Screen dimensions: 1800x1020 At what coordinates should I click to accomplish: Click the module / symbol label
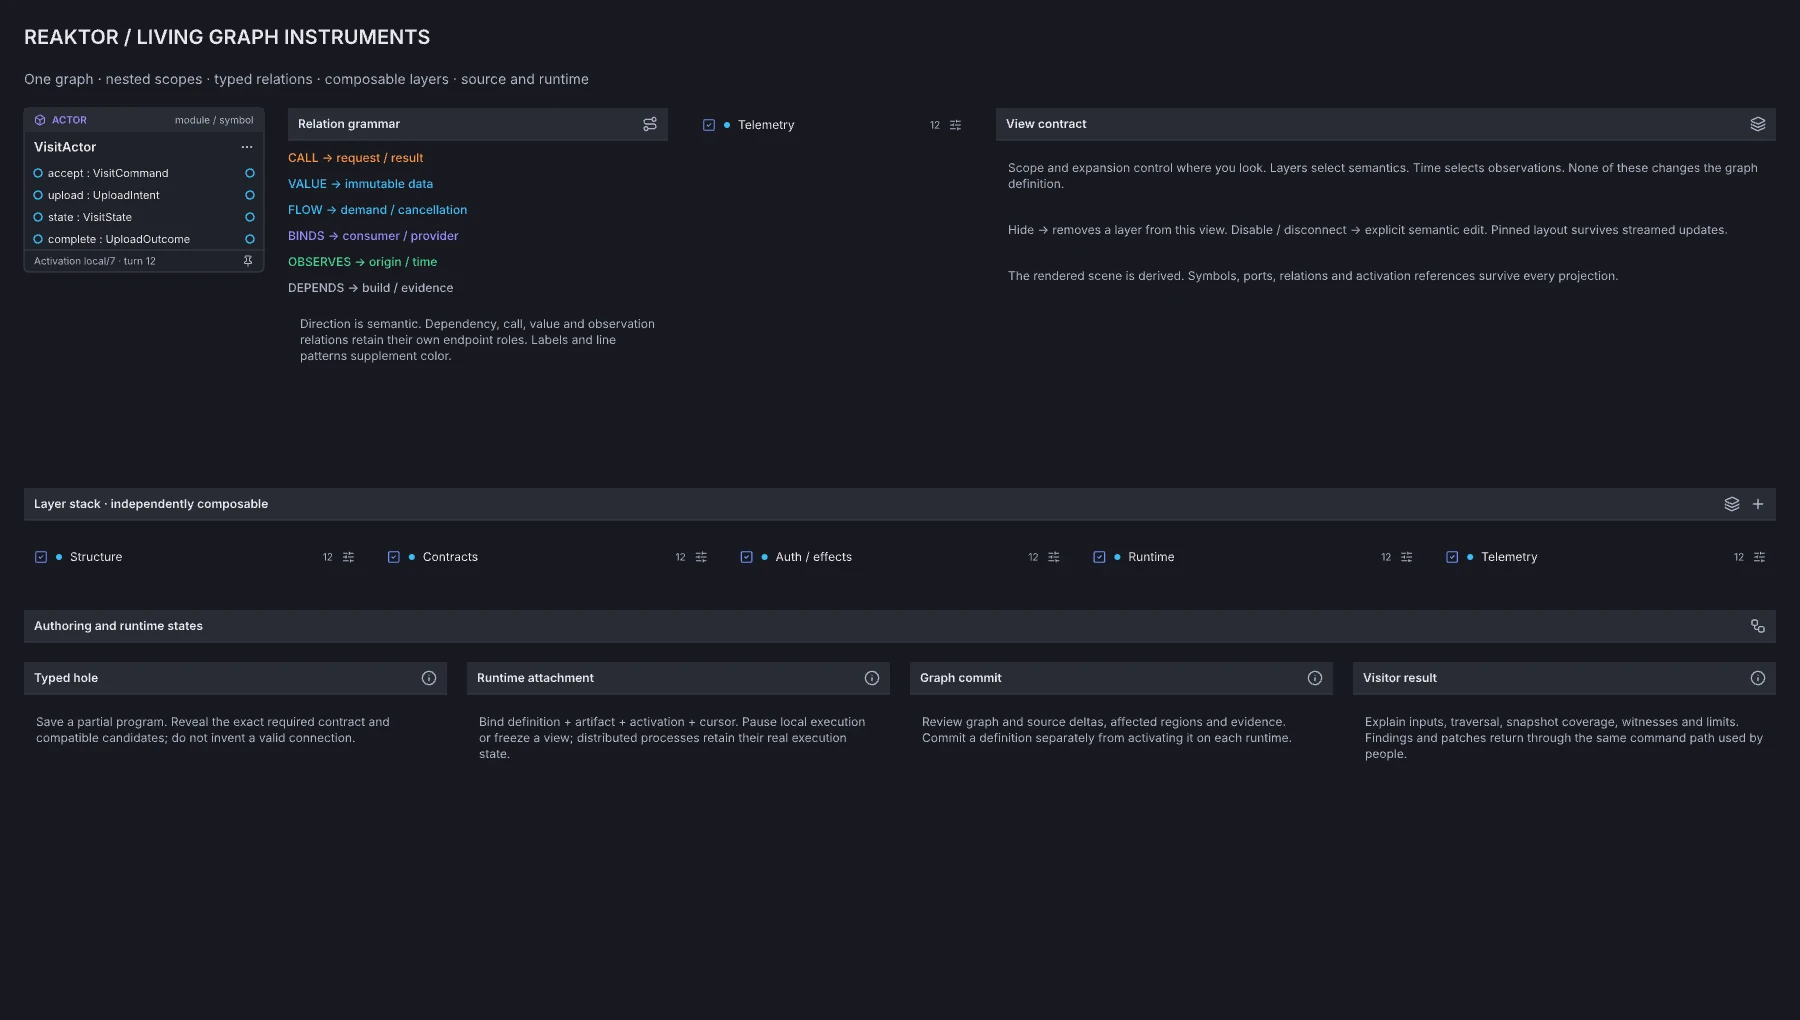click(214, 120)
